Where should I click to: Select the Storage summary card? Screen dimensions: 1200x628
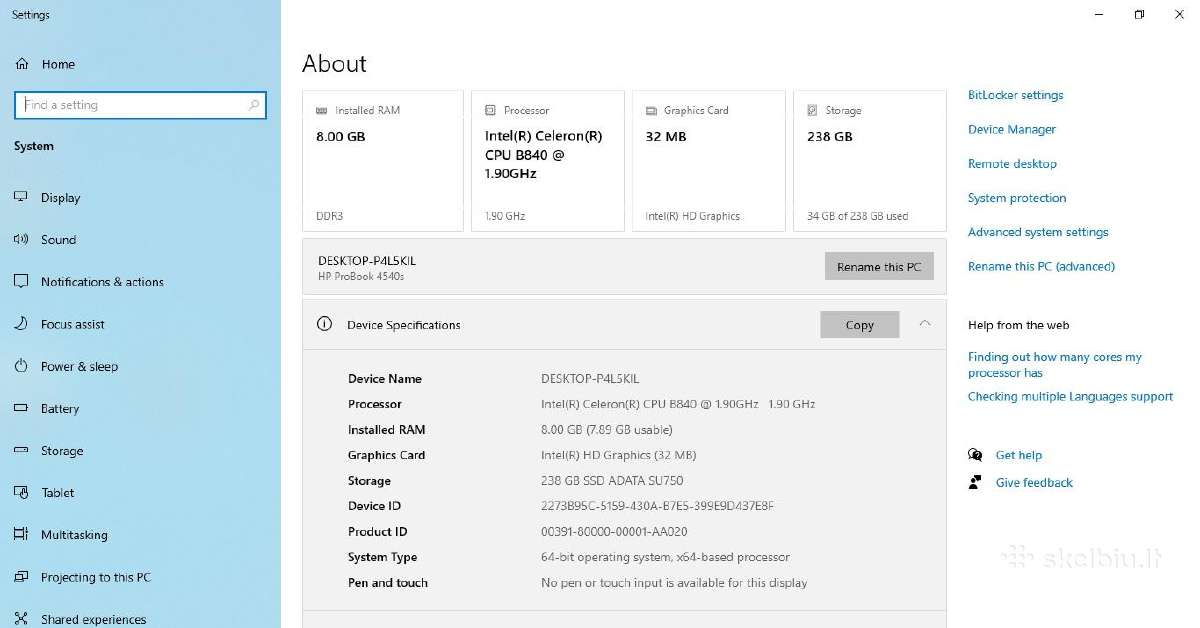870,161
